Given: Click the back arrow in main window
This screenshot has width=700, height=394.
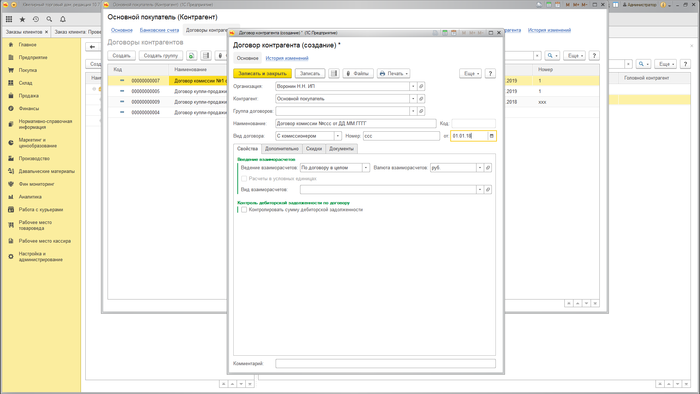Looking at the screenshot, I should tap(92, 46).
